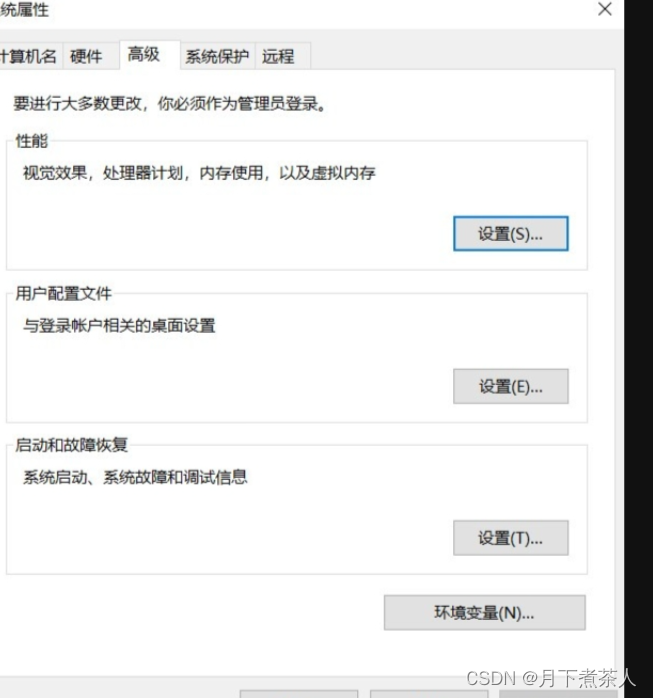Click 设置(S)... in the 性能 section
Image resolution: width=653 pixels, height=698 pixels.
click(511, 234)
